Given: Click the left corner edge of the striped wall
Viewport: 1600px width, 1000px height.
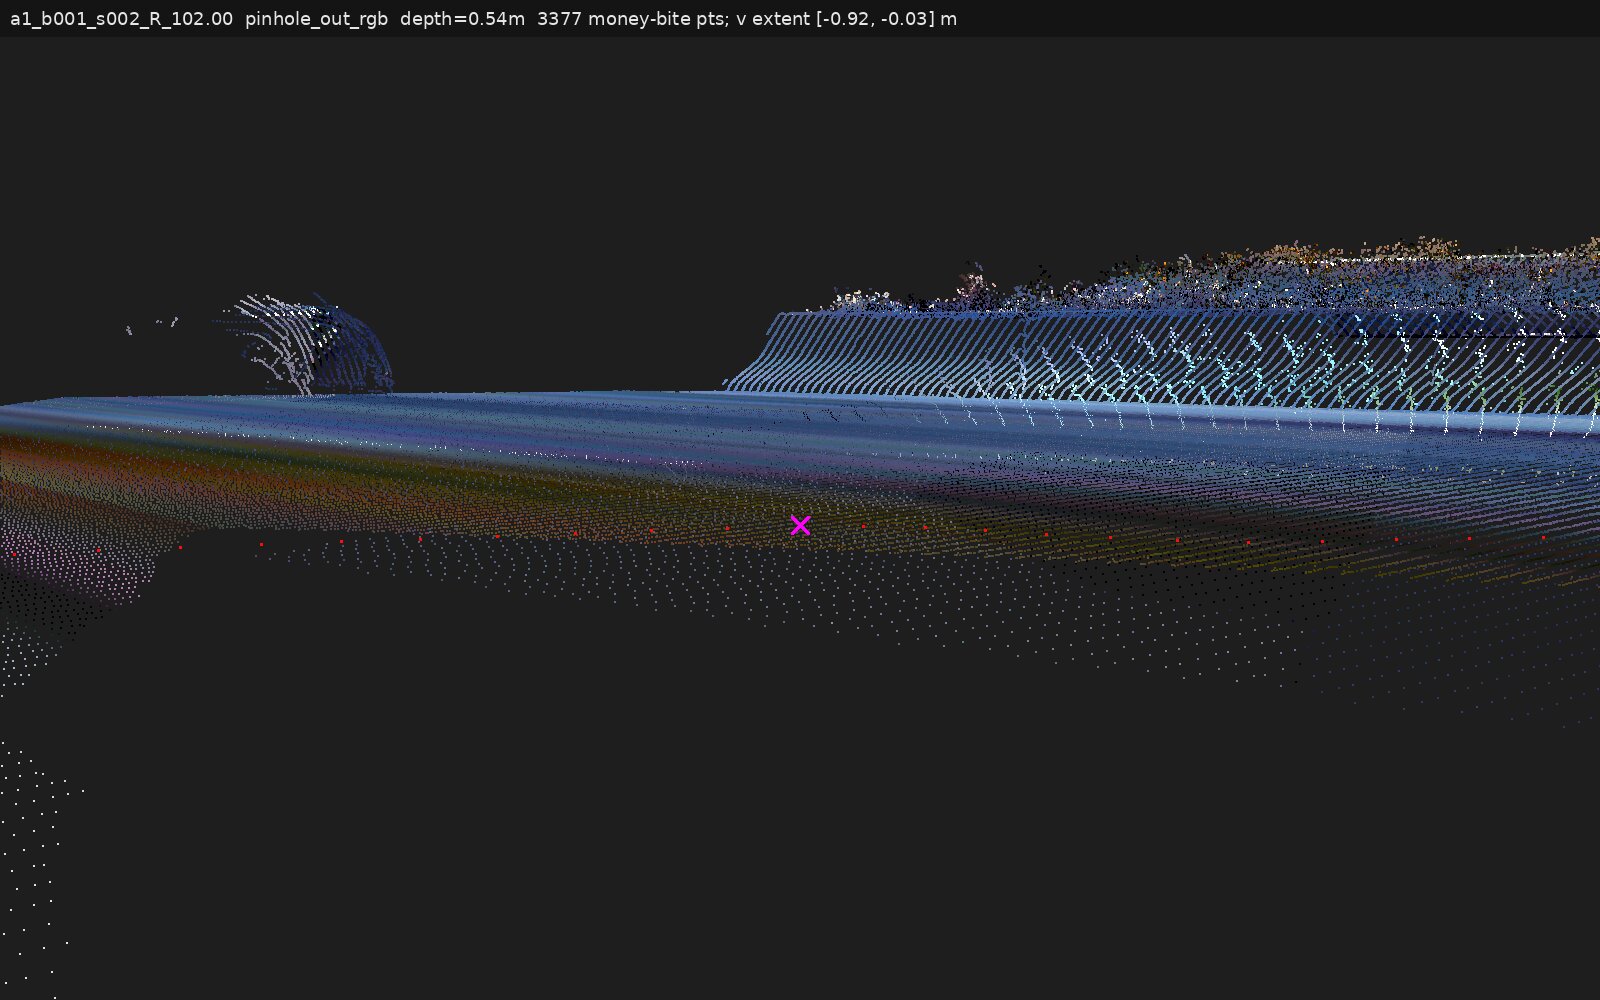Looking at the screenshot, I should click(750, 355).
